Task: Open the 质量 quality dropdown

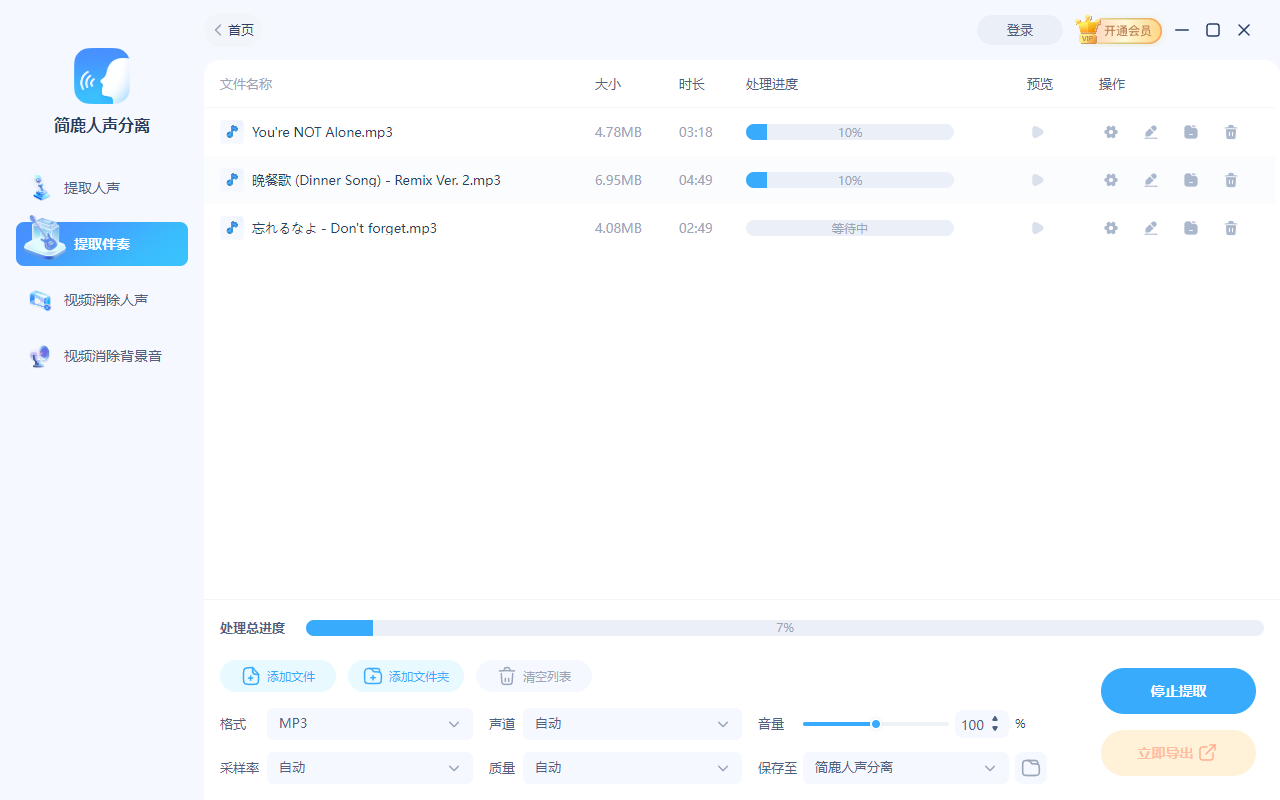Action: pyautogui.click(x=632, y=768)
